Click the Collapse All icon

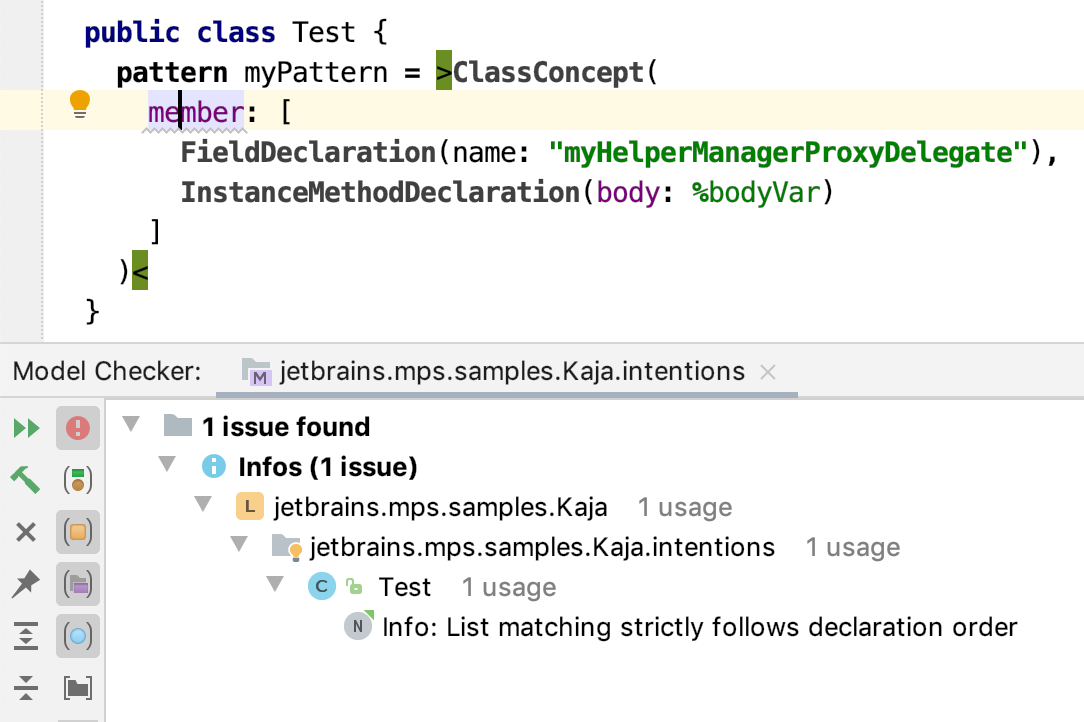pyautogui.click(x=26, y=688)
